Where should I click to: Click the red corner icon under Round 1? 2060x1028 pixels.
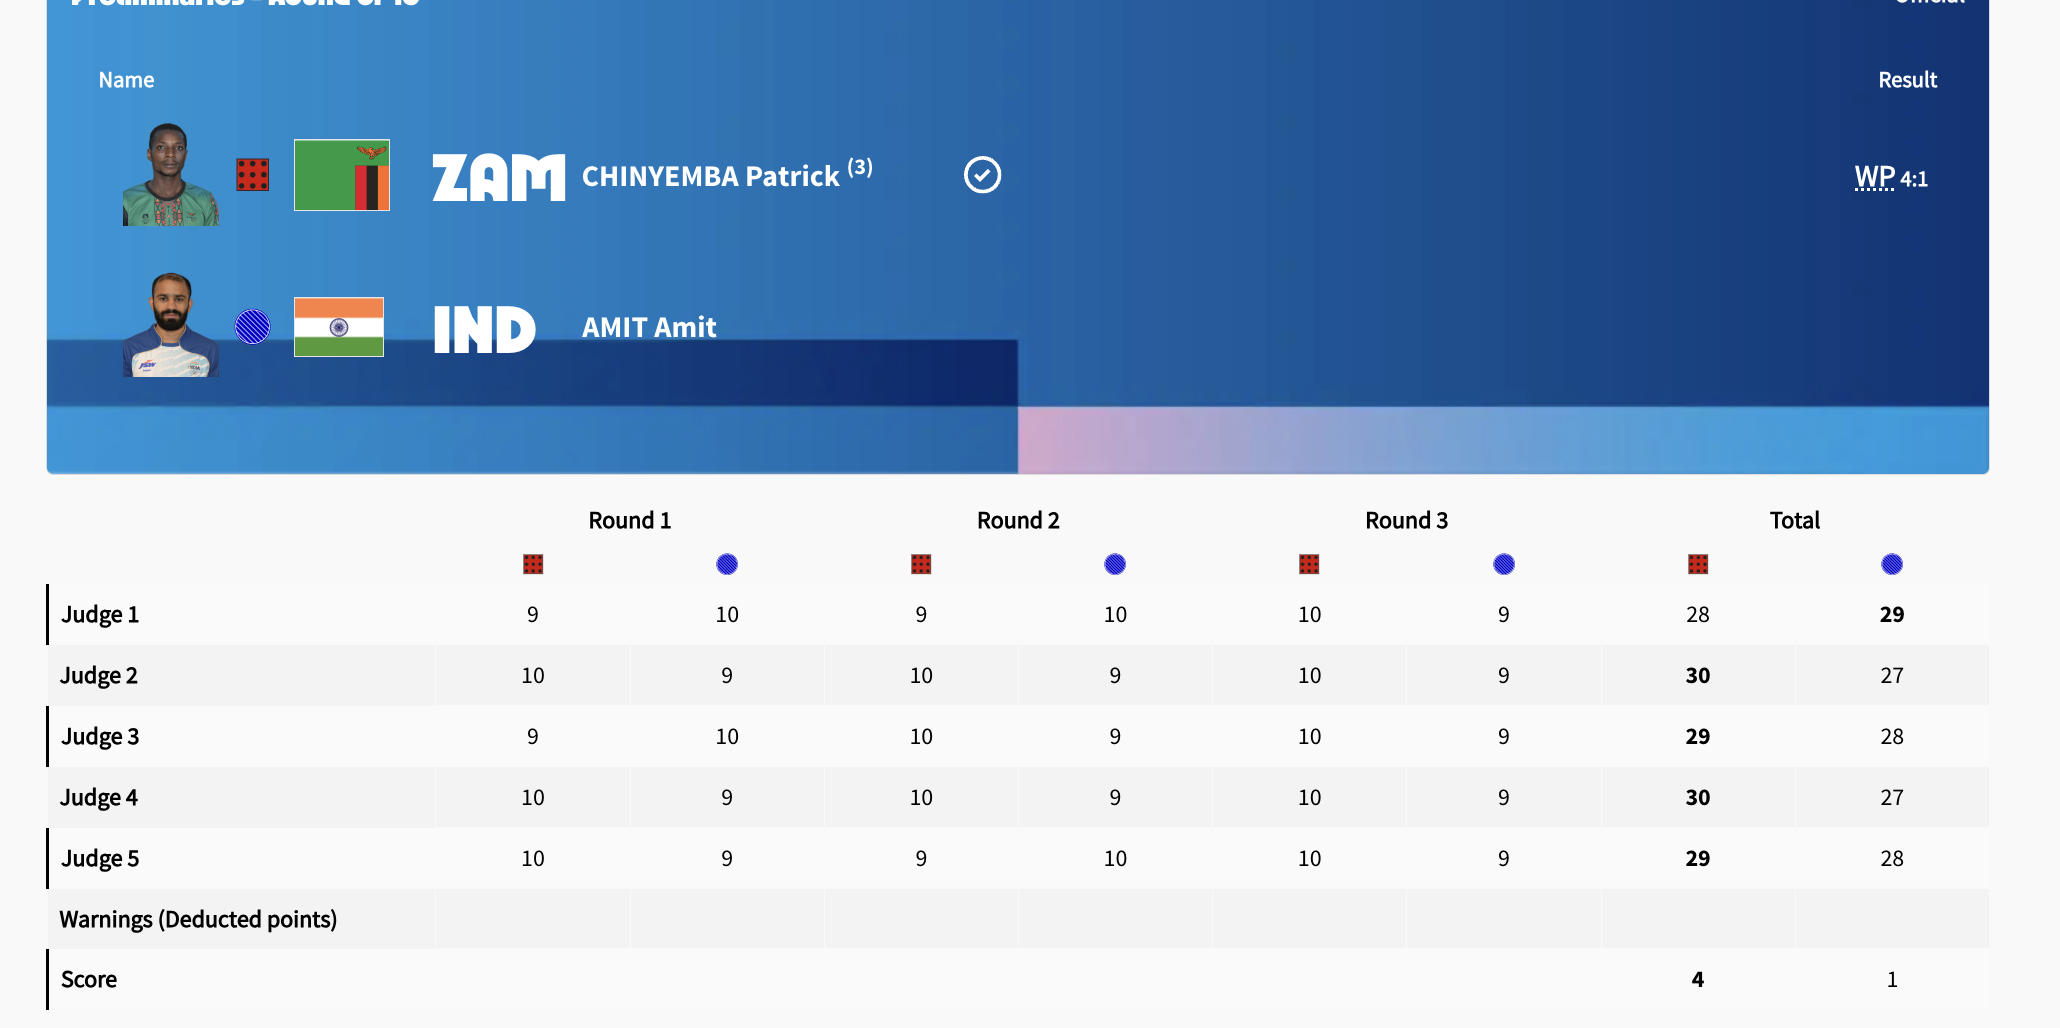pyautogui.click(x=533, y=564)
